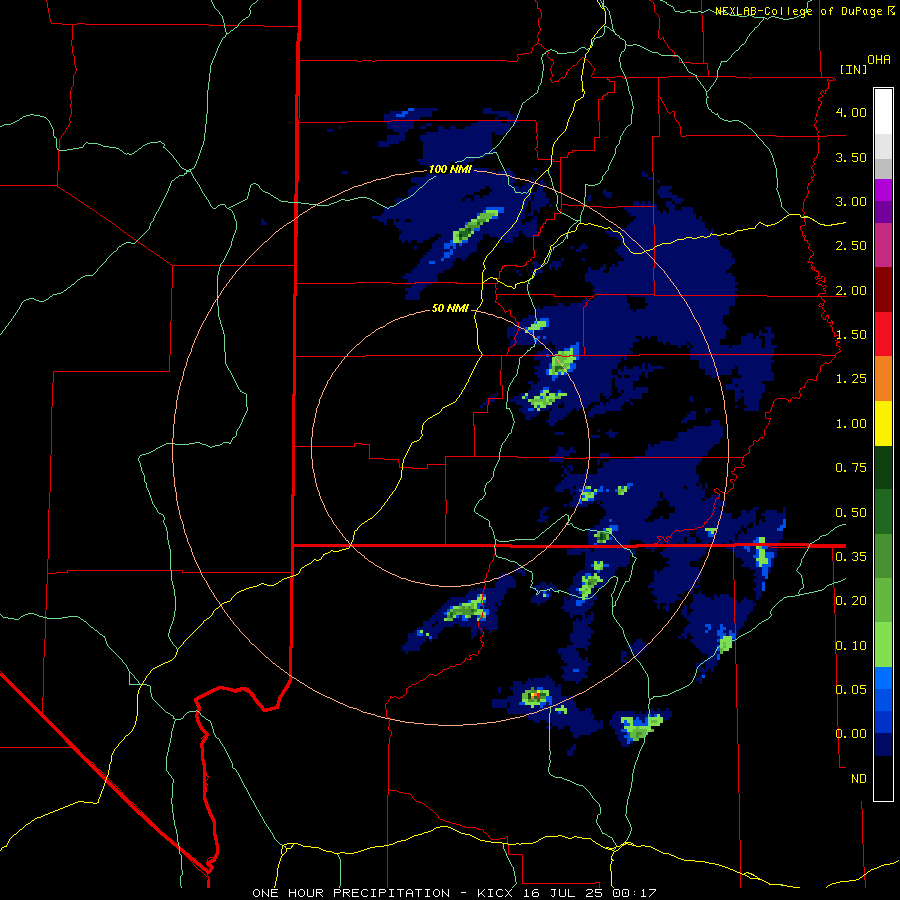This screenshot has height=900, width=900.
Task: Click the OHA product code label
Action: click(879, 60)
